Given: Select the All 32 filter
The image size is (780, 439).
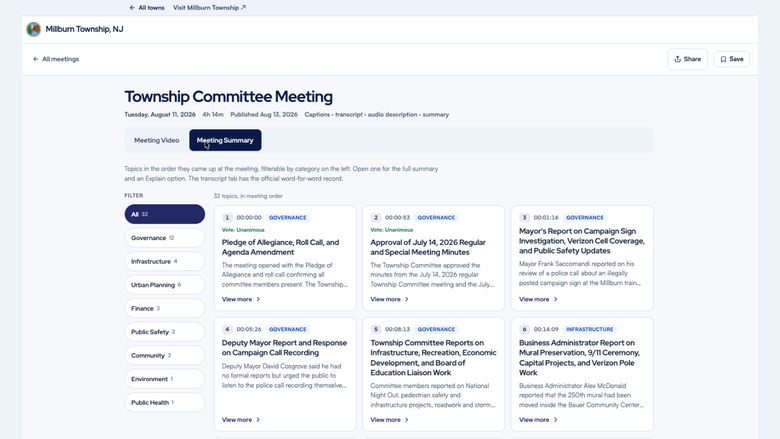Looking at the screenshot, I should pyautogui.click(x=165, y=214).
